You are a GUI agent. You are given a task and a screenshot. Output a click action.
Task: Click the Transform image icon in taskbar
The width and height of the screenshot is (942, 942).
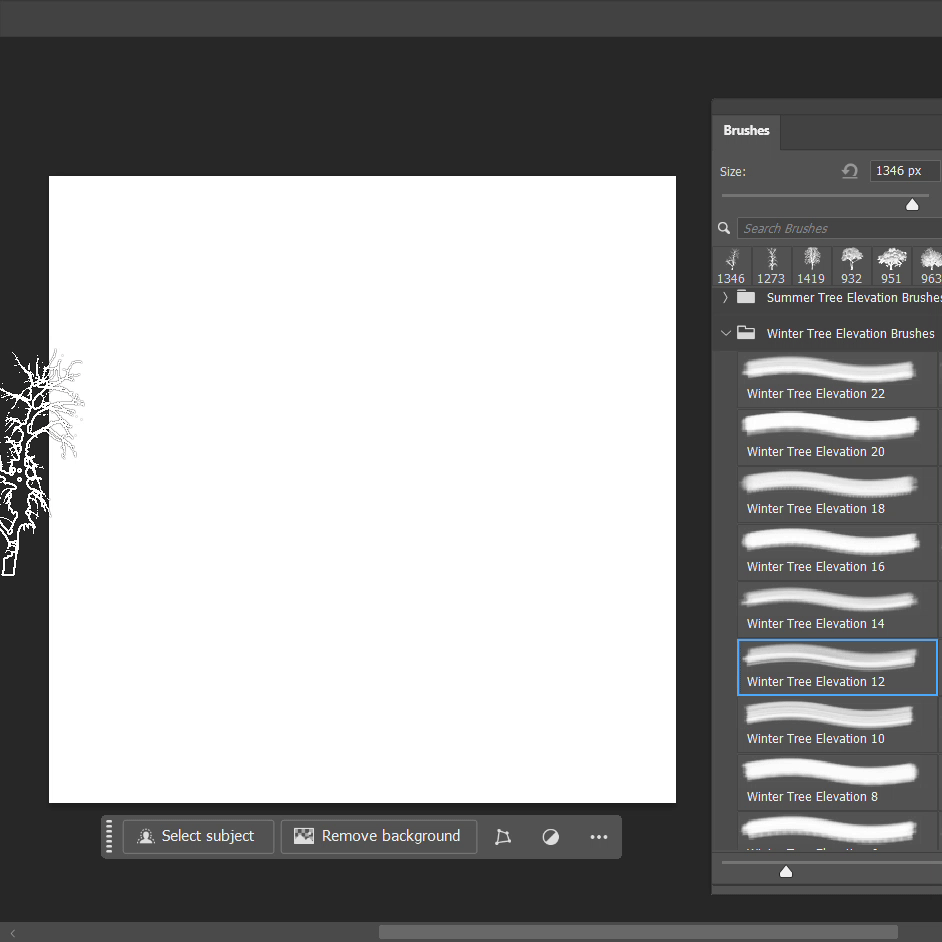(503, 837)
